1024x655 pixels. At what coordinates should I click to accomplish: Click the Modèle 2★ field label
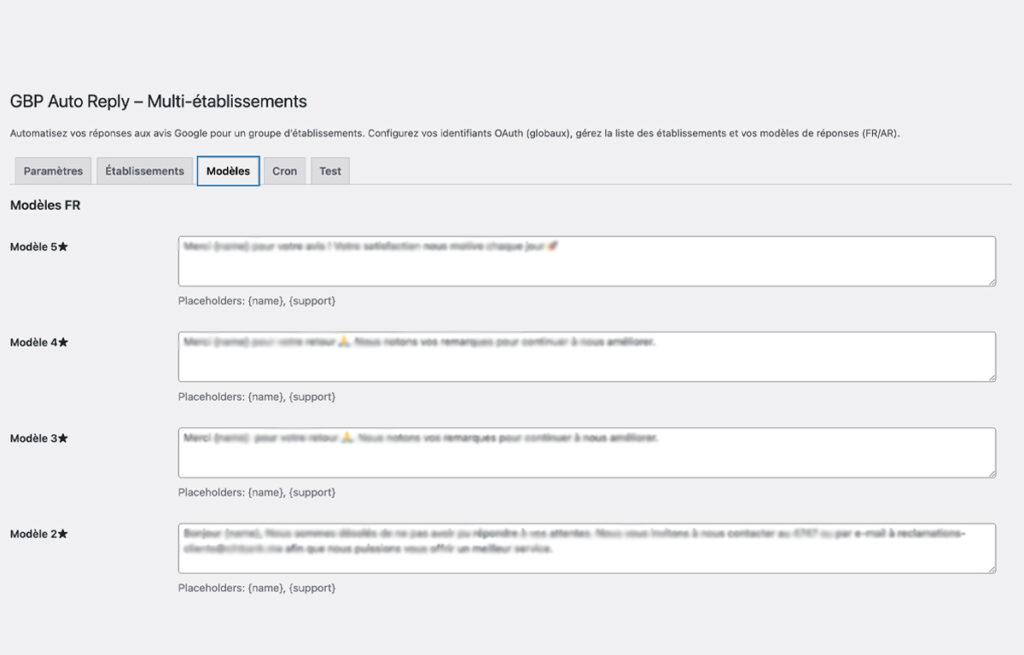coord(39,534)
